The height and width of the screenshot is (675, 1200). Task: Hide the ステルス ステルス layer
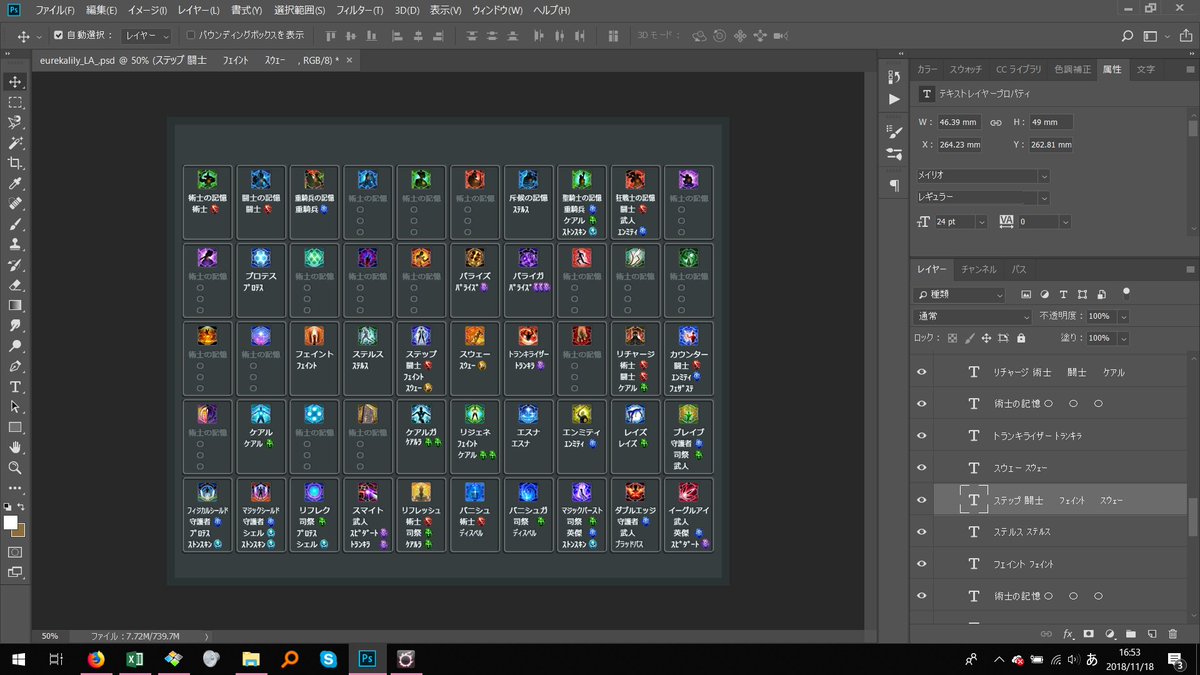[921, 532]
